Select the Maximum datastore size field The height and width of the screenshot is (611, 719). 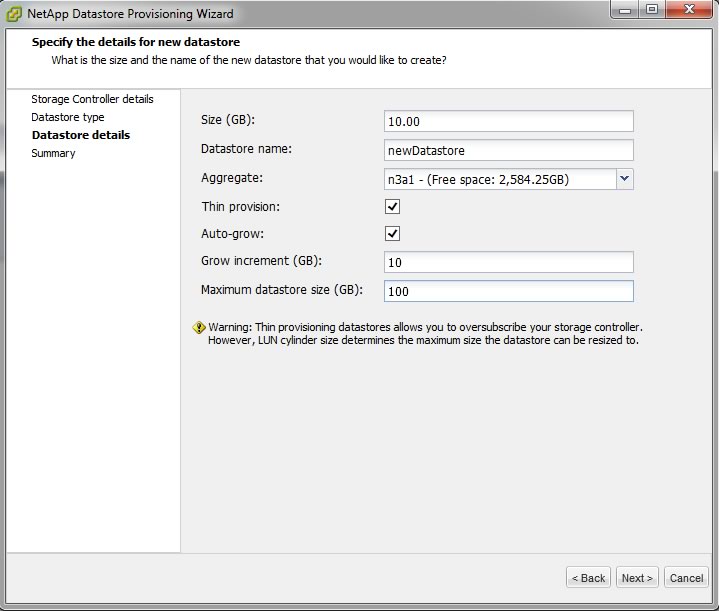pos(508,291)
